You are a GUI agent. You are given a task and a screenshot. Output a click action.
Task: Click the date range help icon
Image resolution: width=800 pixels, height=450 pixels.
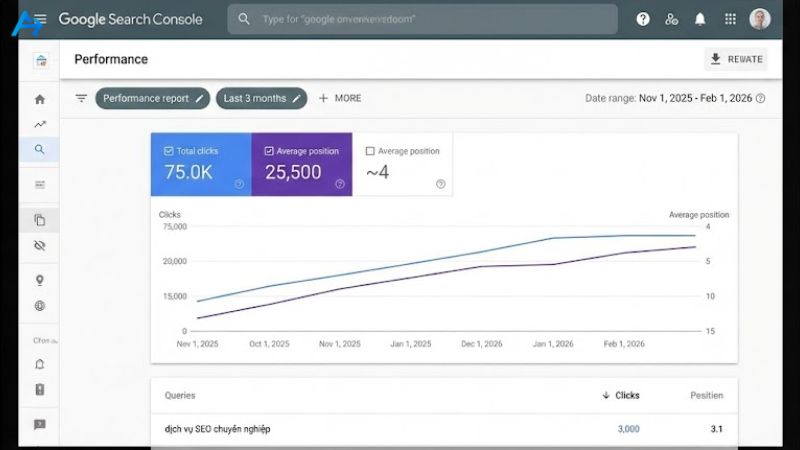point(760,98)
